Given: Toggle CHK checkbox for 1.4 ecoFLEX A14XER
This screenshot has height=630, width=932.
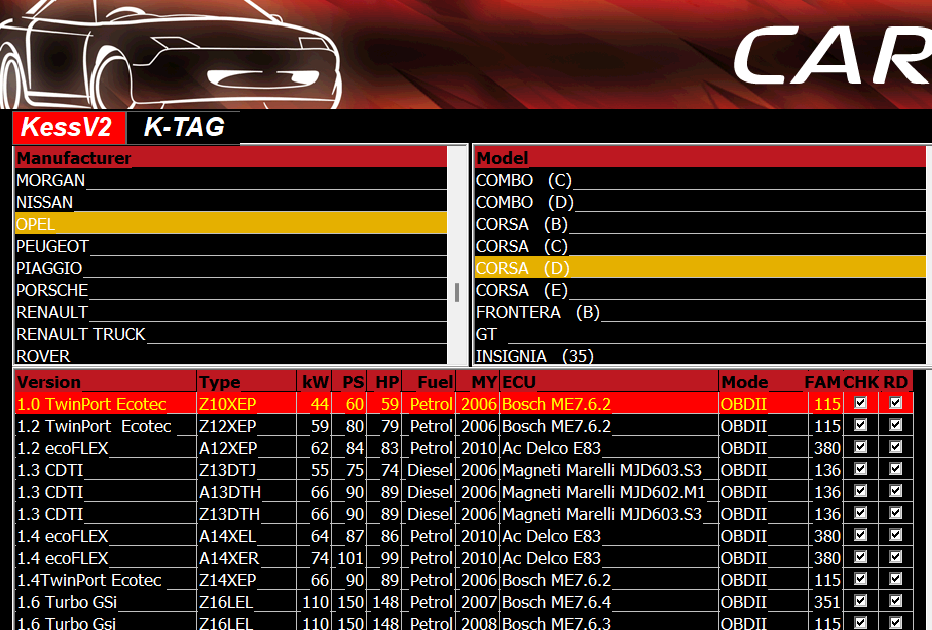Looking at the screenshot, I should pyautogui.click(x=860, y=557).
